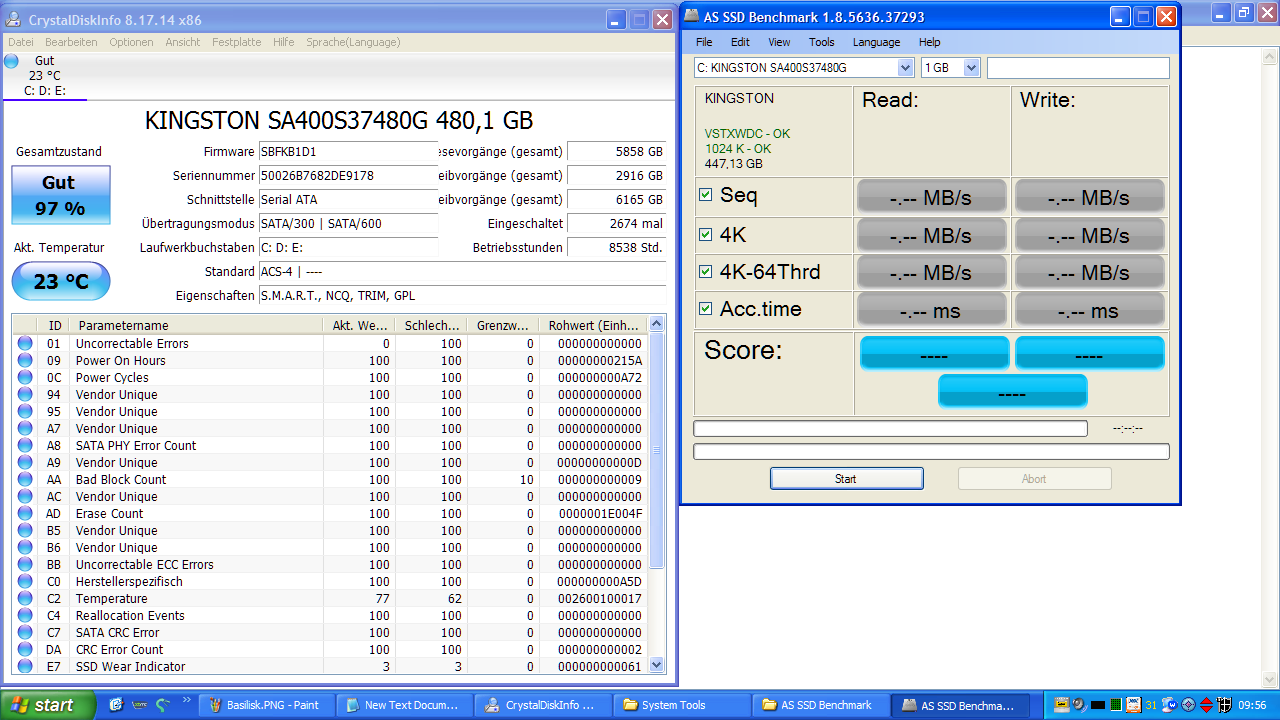Screen dimensions: 1280x720
Task: Open the AS SSD Benchmark folder taskbar item
Action: pyautogui.click(x=818, y=705)
